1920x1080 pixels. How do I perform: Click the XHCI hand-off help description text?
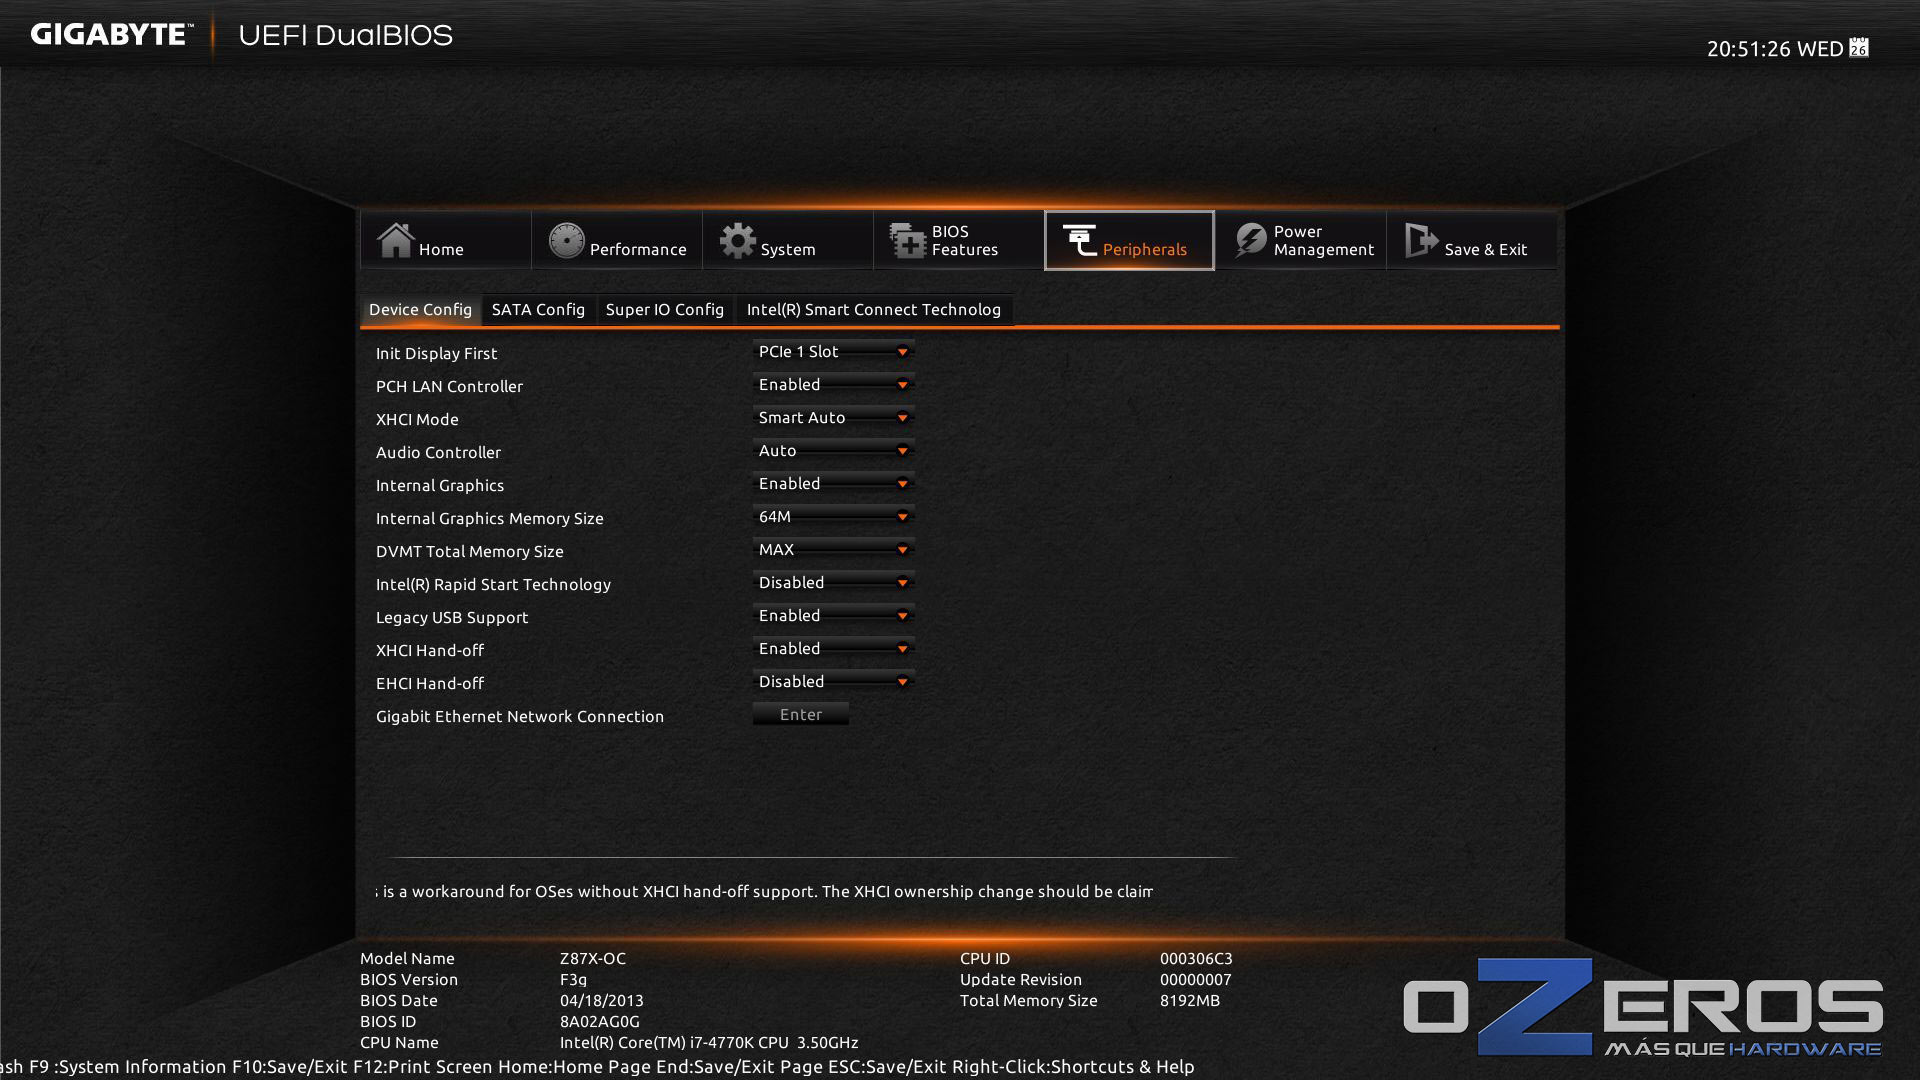[764, 891]
